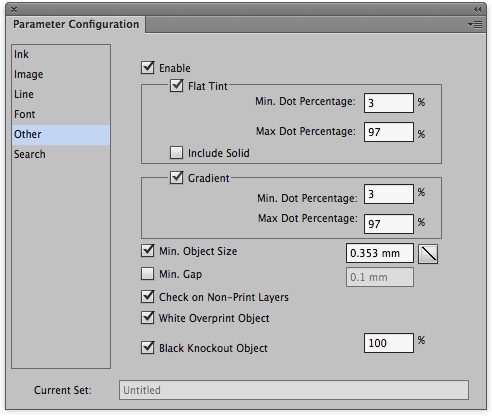Toggle the Enable checkbox
This screenshot has height=417, width=492.
[148, 67]
